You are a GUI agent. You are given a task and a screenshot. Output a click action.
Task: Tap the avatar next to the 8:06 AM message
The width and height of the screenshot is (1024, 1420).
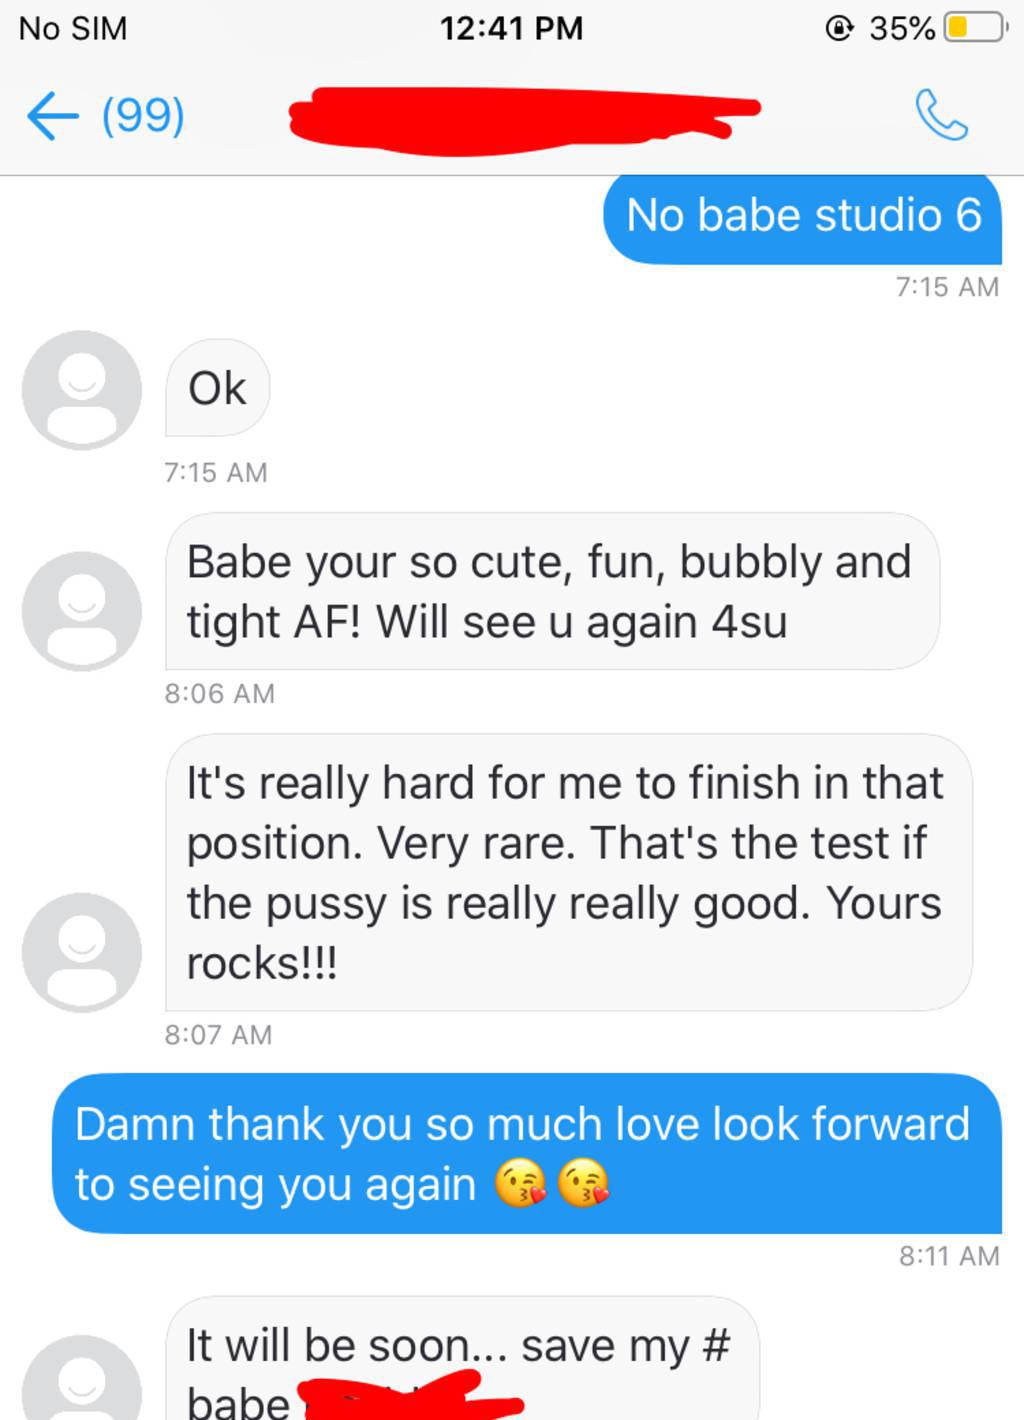point(82,610)
